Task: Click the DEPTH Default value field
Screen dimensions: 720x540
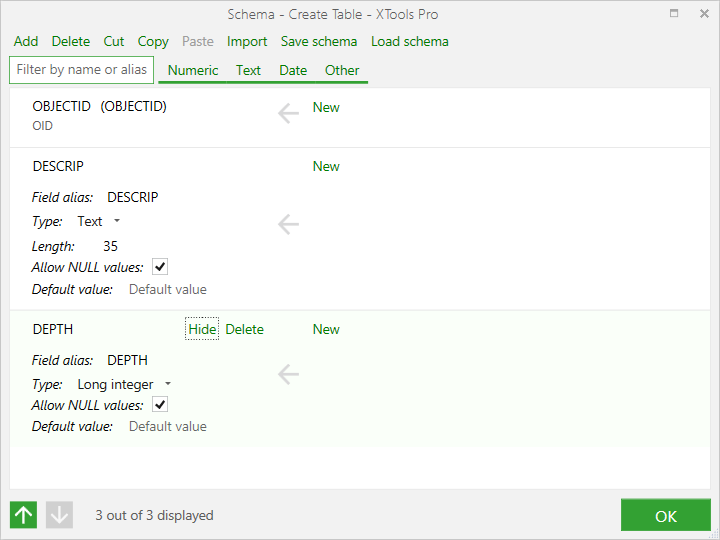Action: pos(168,426)
